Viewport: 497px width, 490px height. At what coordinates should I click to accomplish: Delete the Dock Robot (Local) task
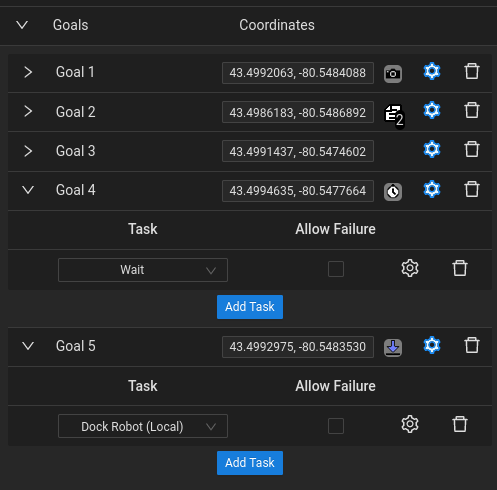tap(460, 424)
